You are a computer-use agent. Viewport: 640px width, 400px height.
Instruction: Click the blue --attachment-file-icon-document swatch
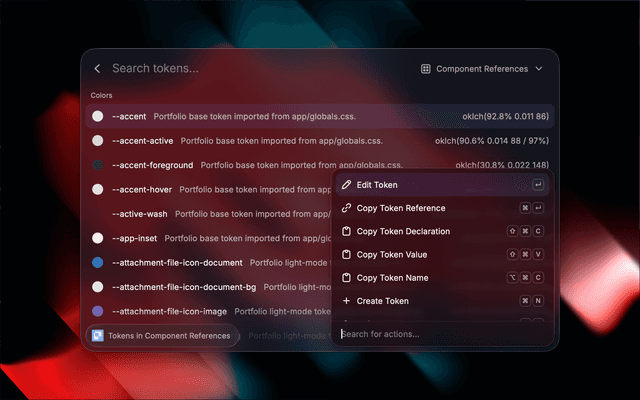(98, 262)
